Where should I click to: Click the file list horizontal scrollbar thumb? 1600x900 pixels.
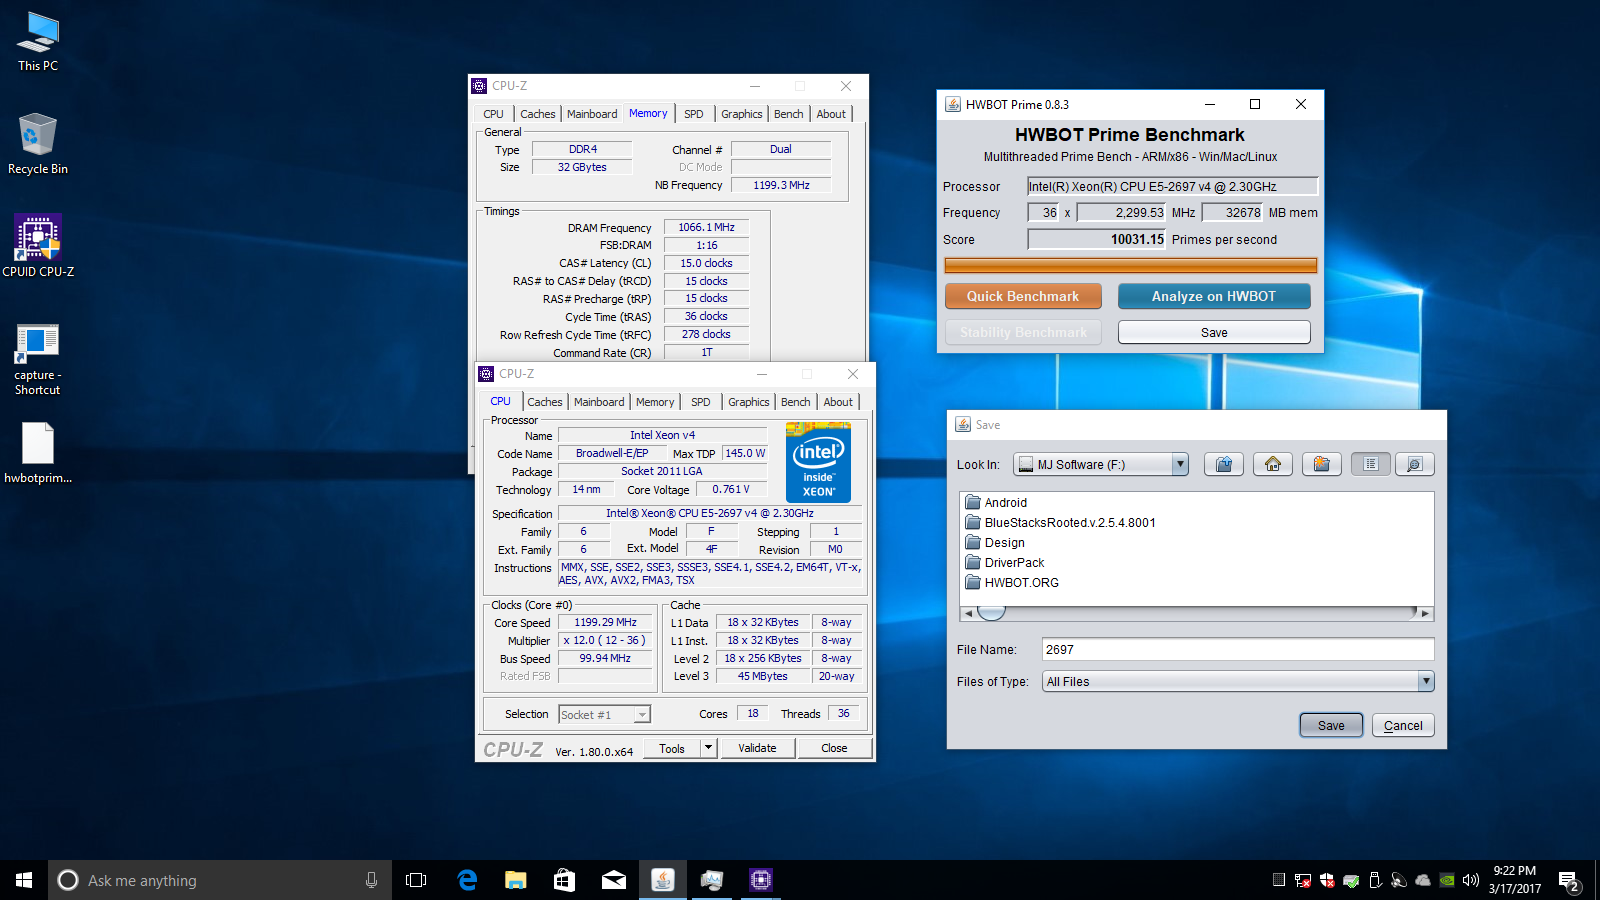(x=991, y=613)
